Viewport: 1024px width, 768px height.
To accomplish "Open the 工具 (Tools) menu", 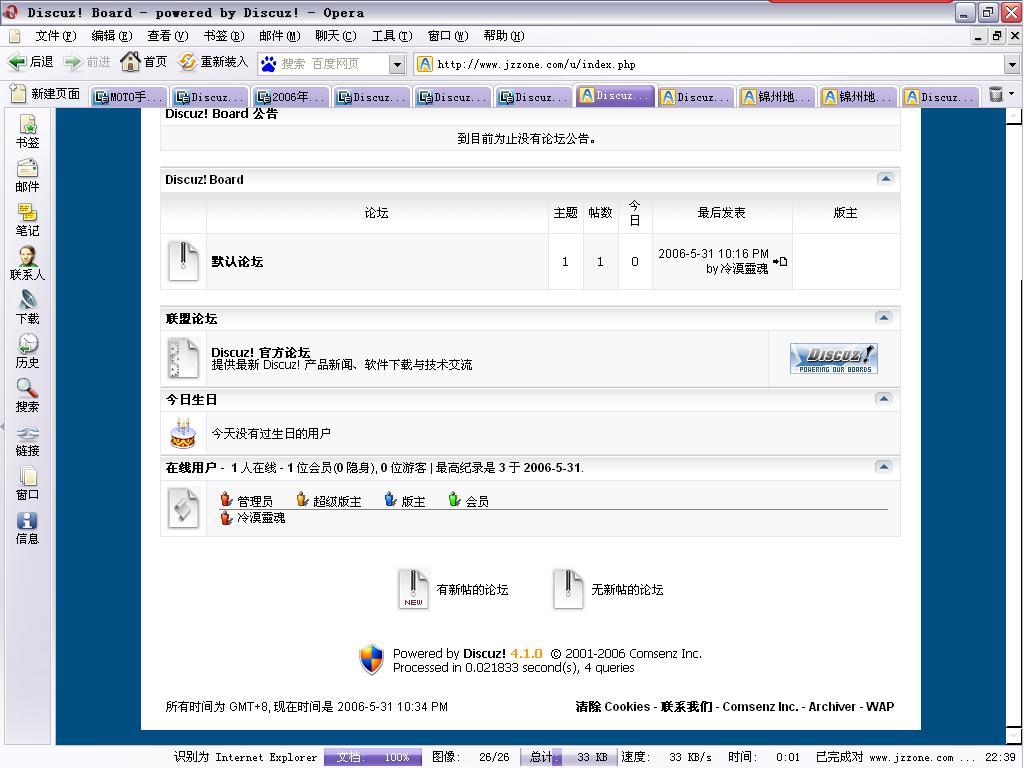I will tap(392, 36).
